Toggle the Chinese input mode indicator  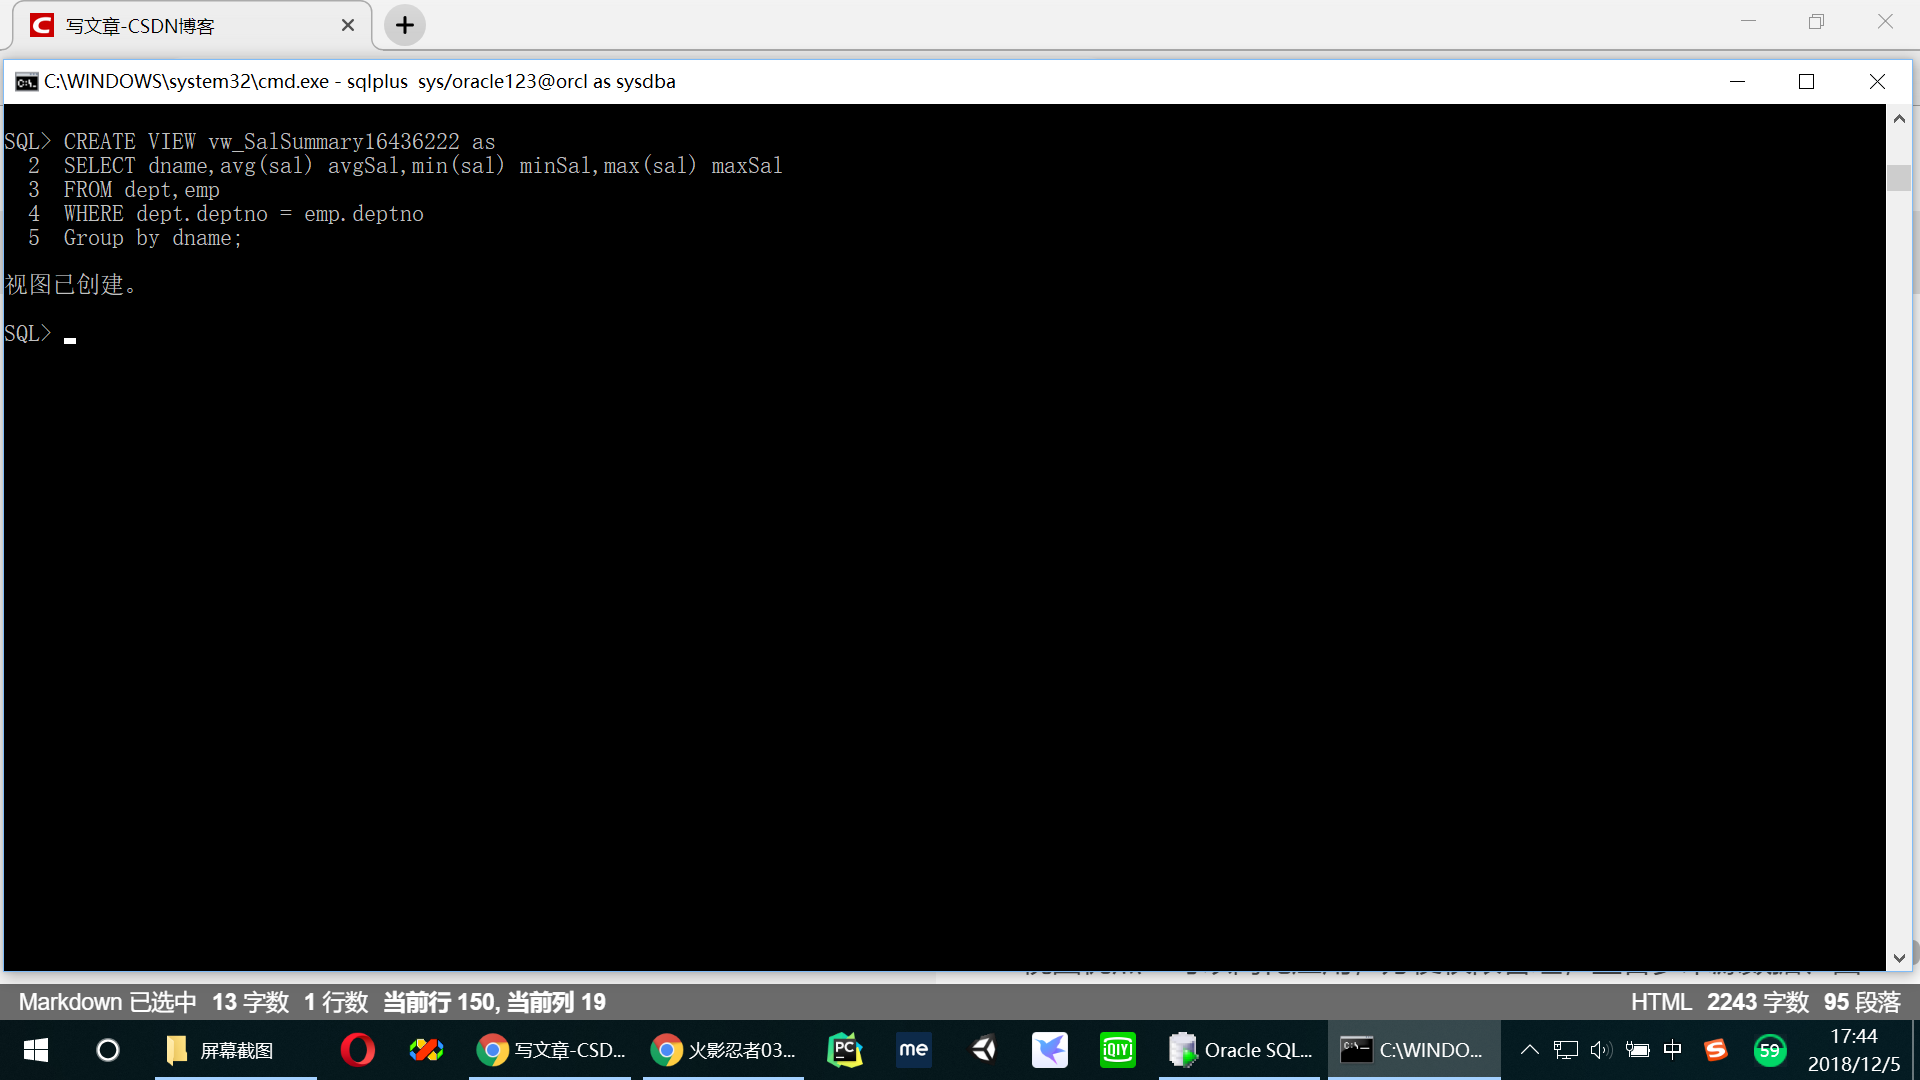point(1672,1050)
